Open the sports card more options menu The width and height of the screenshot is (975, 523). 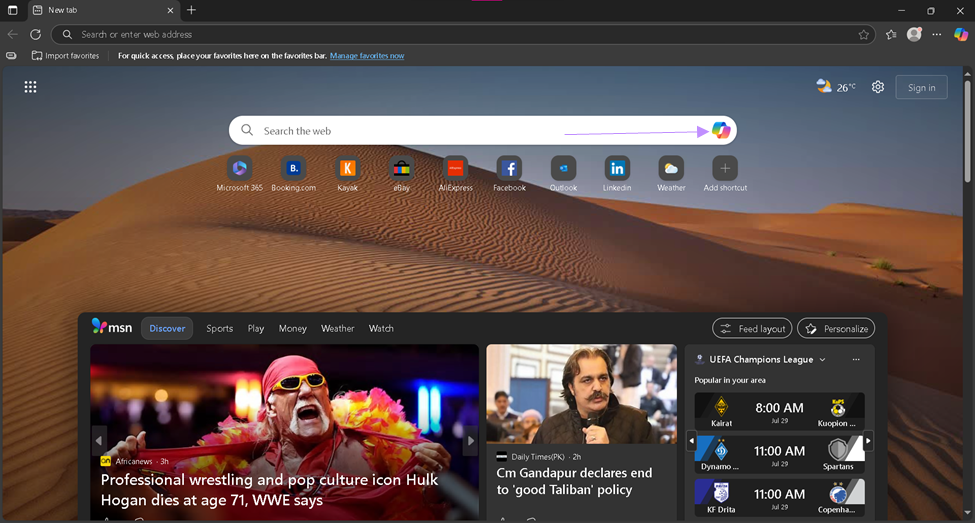click(856, 359)
